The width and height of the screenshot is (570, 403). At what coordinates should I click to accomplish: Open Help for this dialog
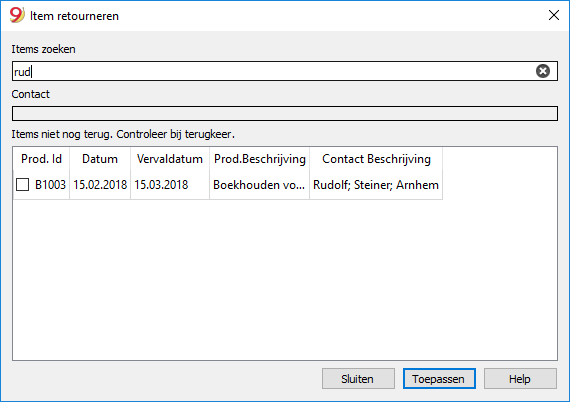(x=520, y=379)
